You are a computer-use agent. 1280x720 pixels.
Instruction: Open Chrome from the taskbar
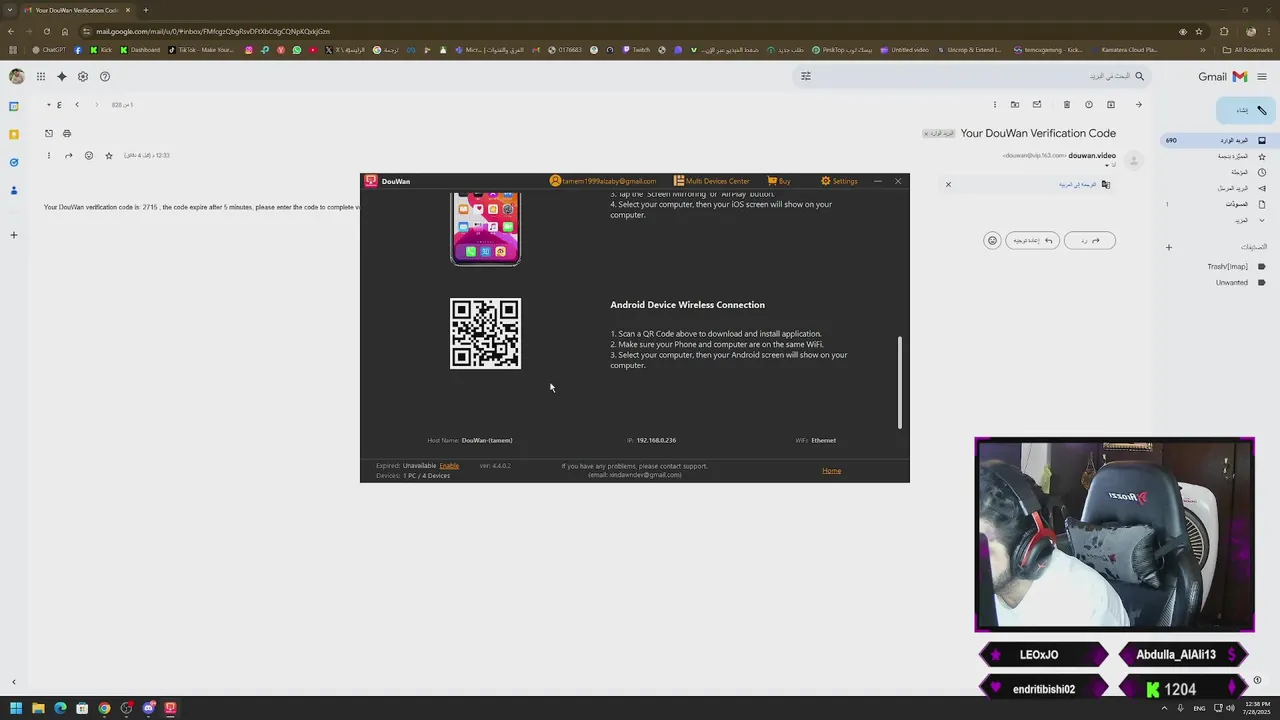104,708
